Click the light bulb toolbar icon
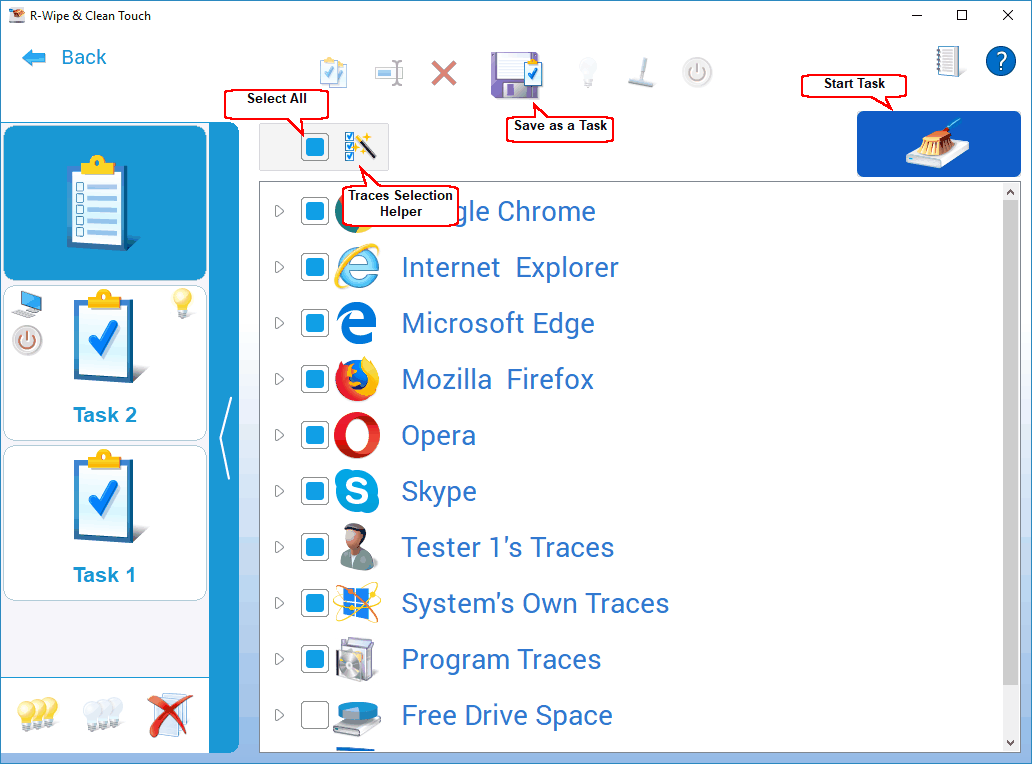The height and width of the screenshot is (764, 1032). click(x=588, y=72)
